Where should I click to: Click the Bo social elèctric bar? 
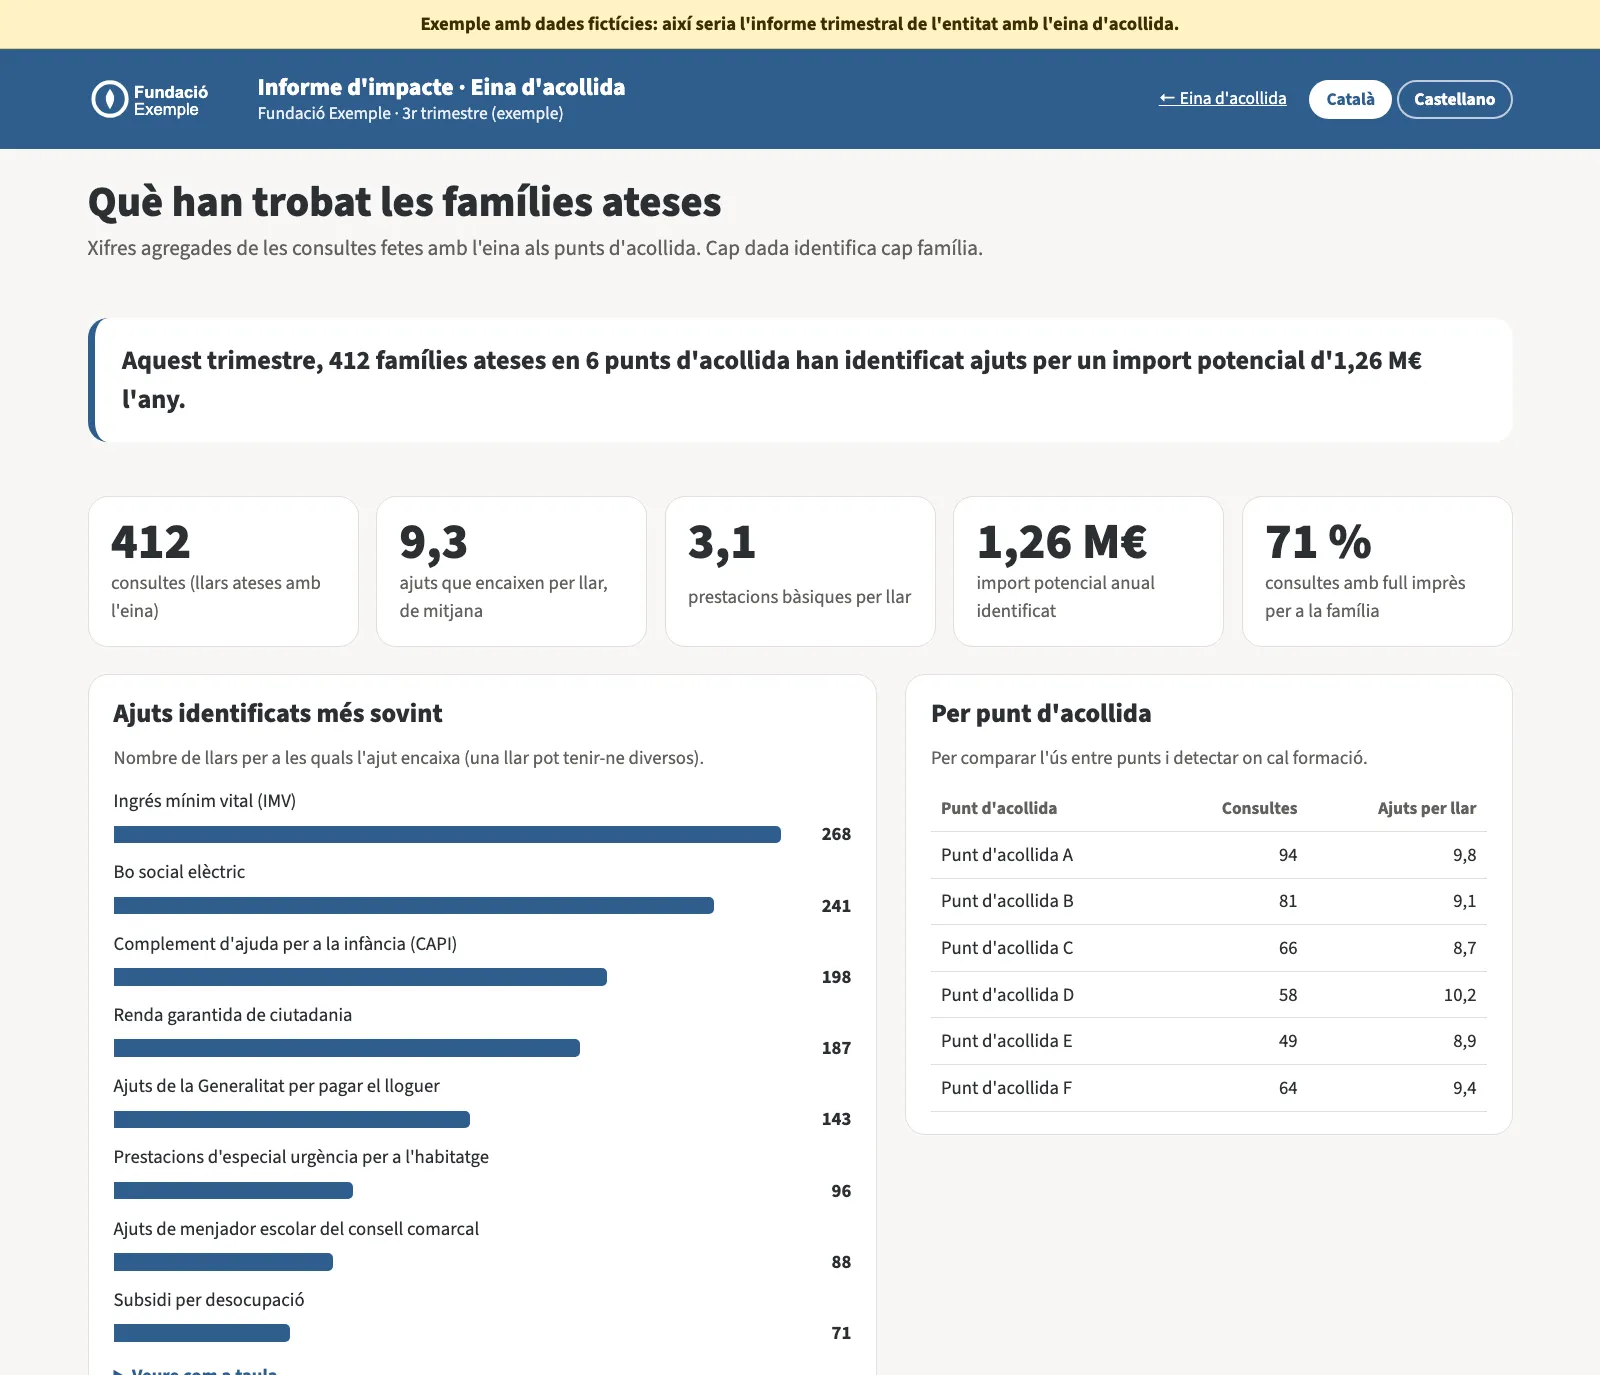coord(414,906)
